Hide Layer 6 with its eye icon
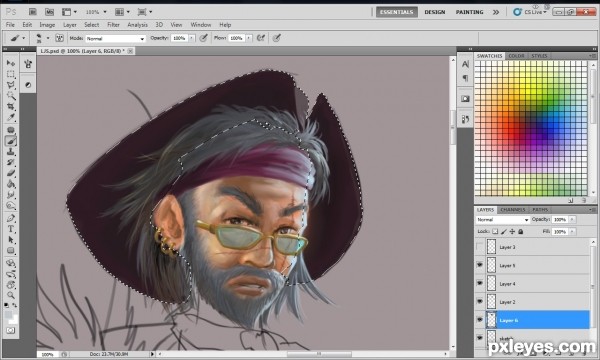Screen dimensions: 600x360 pyautogui.click(x=480, y=320)
